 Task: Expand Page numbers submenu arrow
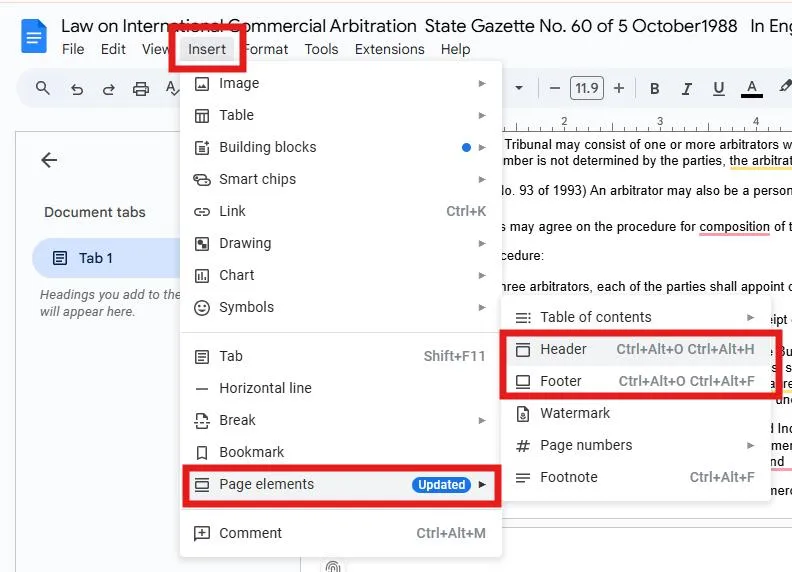point(751,445)
